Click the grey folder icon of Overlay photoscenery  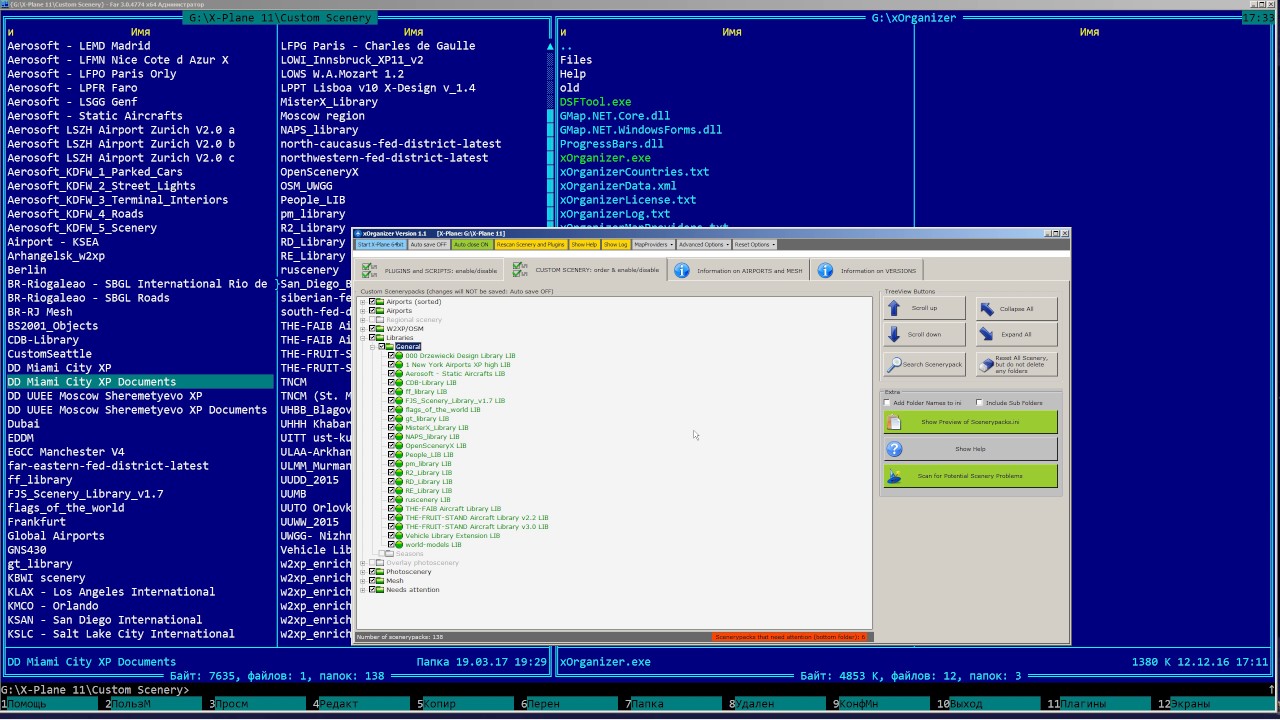pos(380,562)
